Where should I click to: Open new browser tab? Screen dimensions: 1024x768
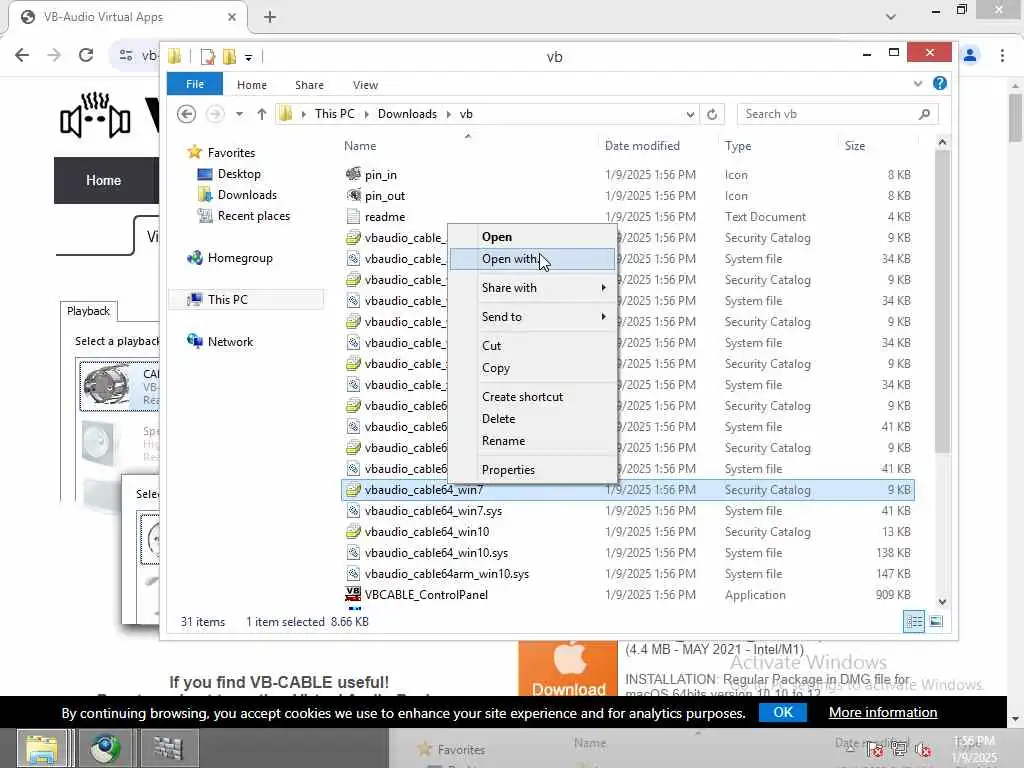270,17
